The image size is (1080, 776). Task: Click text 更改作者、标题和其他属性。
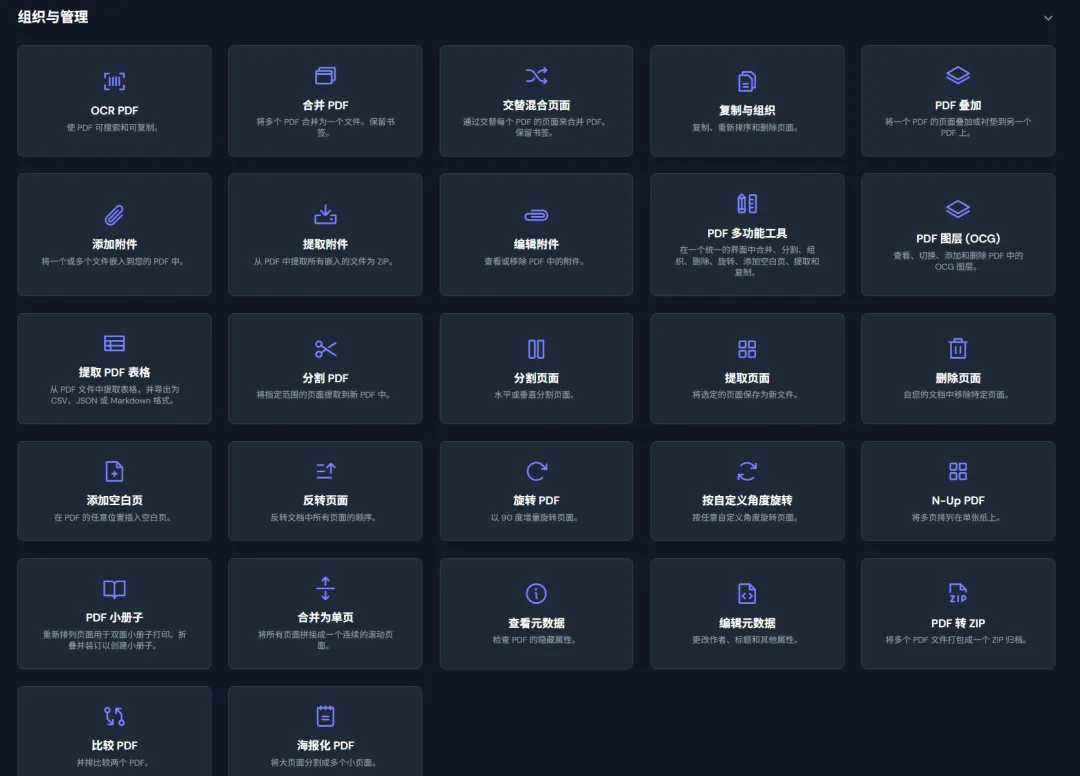pos(747,640)
